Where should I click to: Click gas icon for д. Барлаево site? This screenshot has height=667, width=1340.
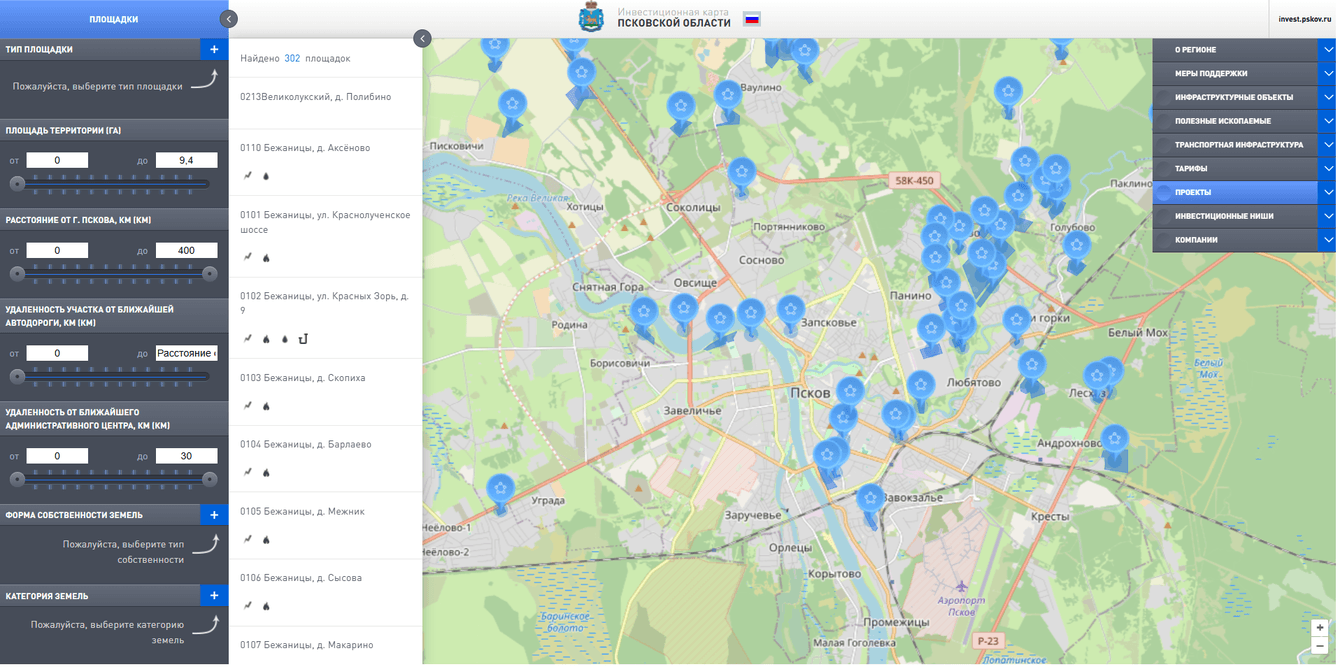click(x=266, y=471)
